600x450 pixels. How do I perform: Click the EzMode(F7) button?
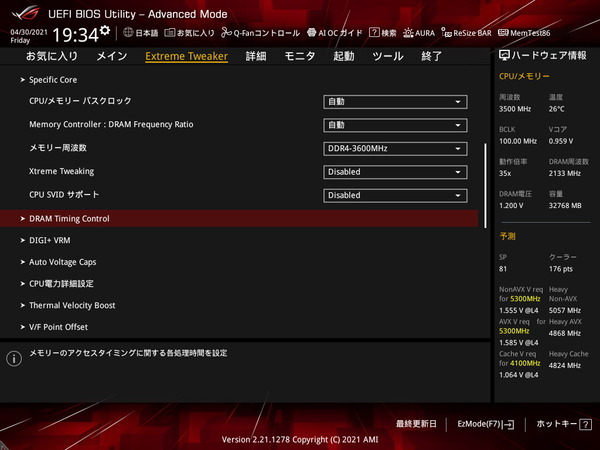tap(485, 424)
